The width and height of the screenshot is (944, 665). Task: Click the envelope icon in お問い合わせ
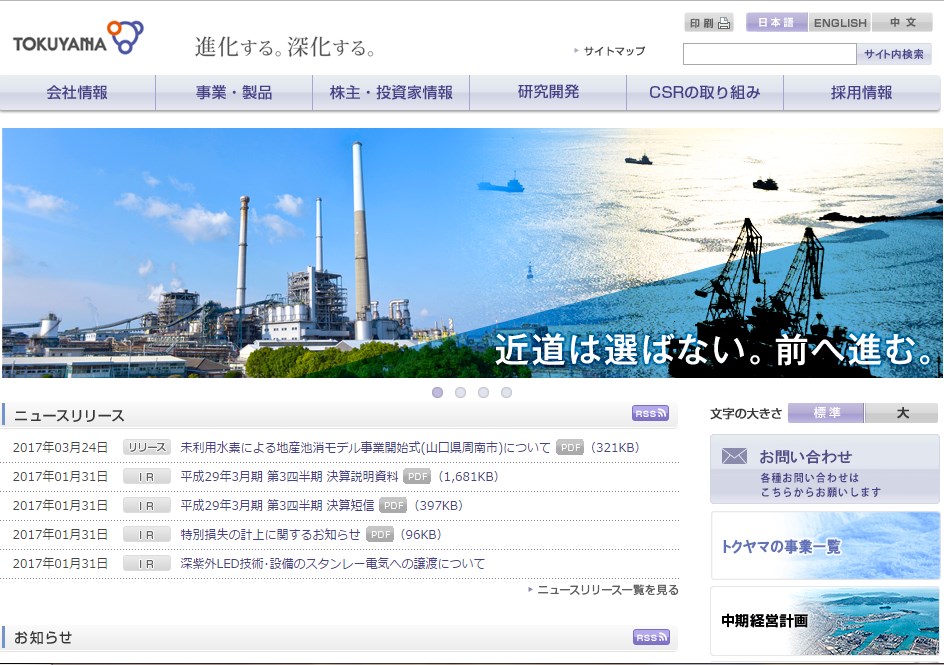(734, 456)
